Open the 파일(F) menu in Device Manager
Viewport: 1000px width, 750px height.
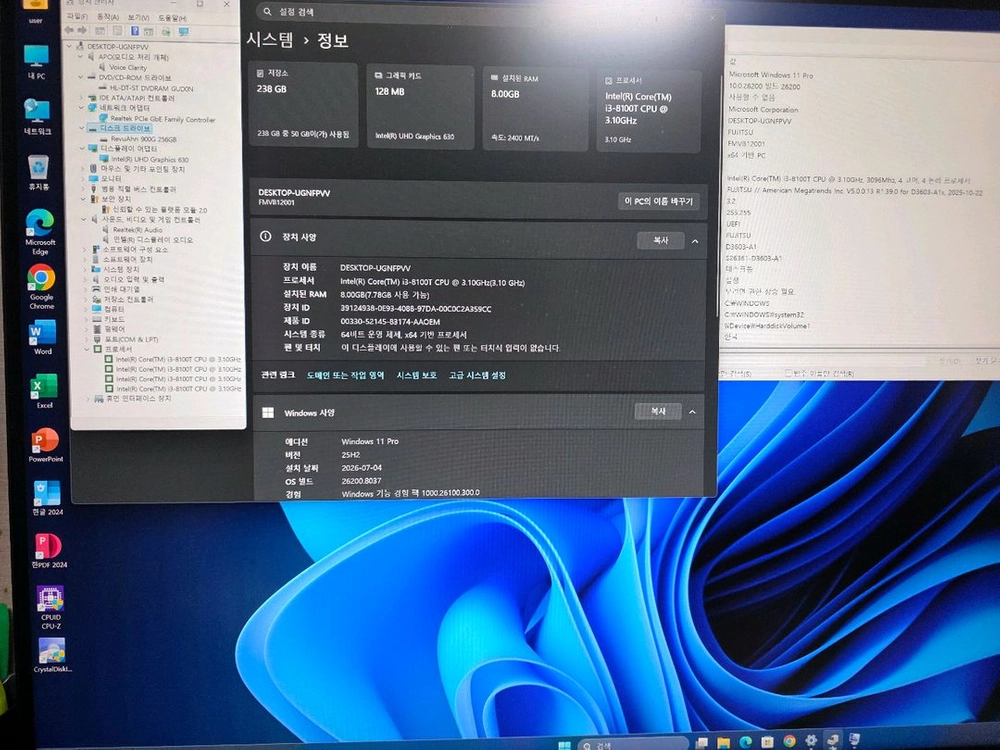(x=78, y=17)
